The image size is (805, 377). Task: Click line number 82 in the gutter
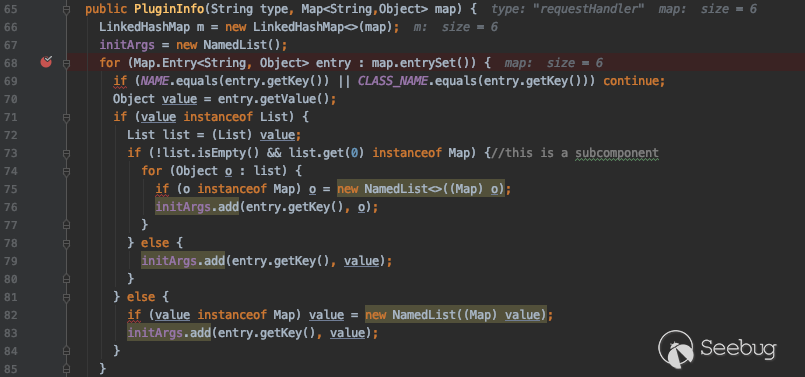click(10, 315)
